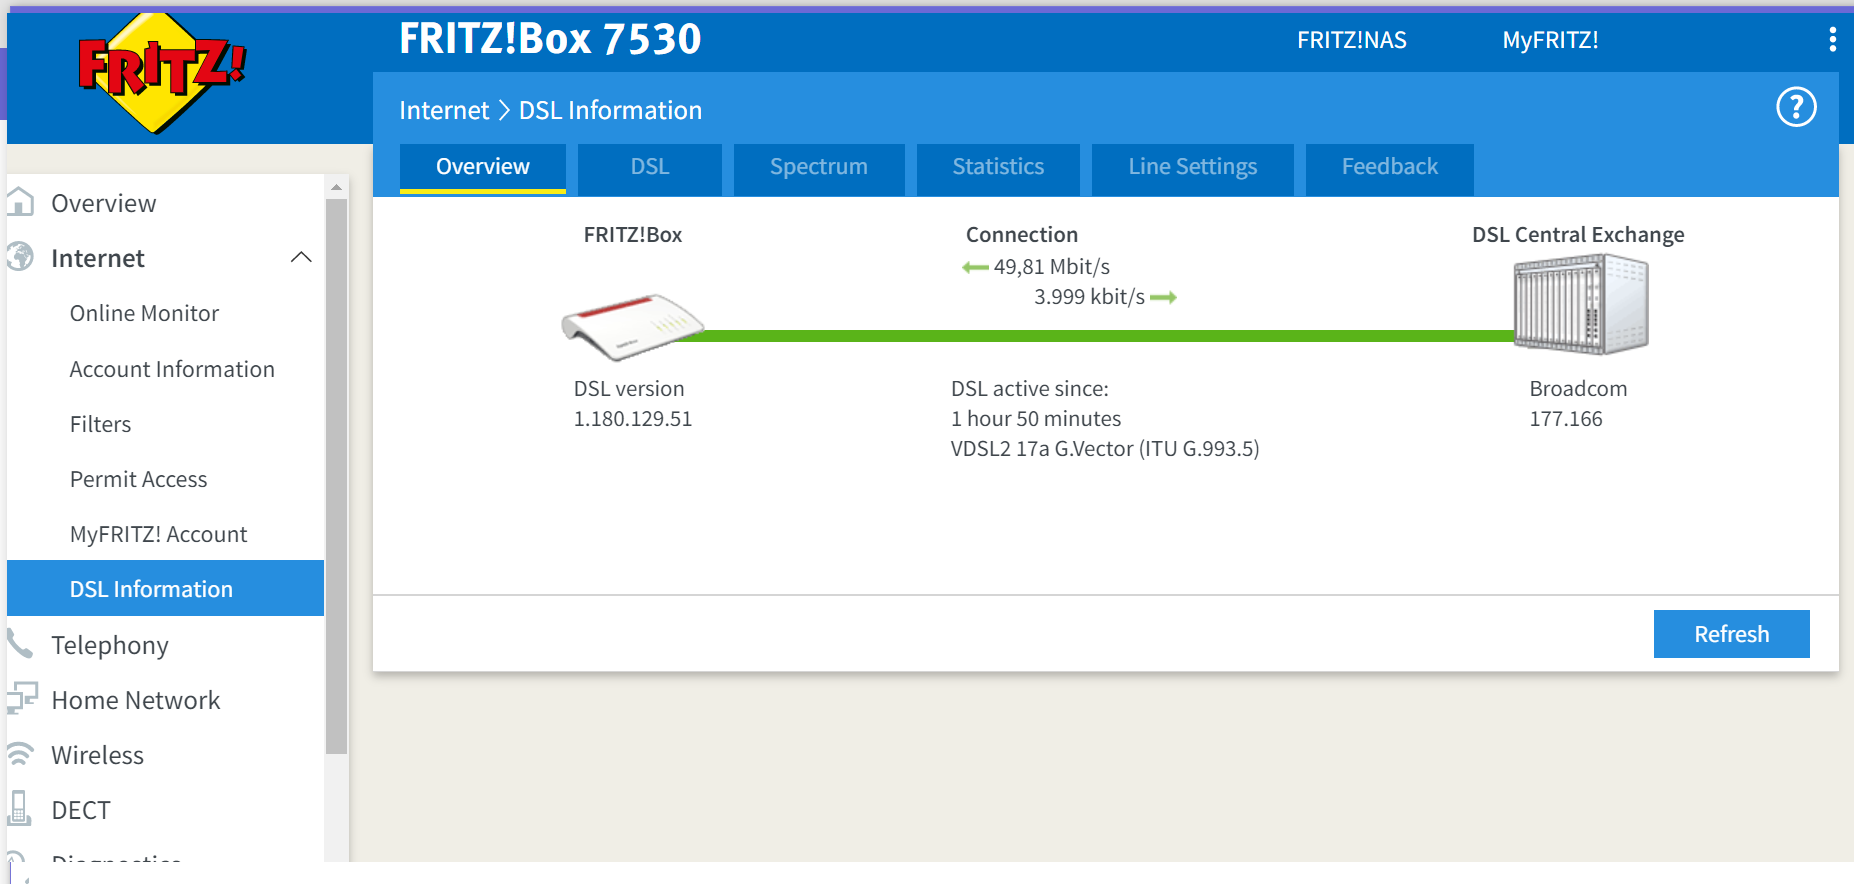This screenshot has height=884, width=1854.
Task: Switch to the Statistics tab
Action: click(997, 167)
